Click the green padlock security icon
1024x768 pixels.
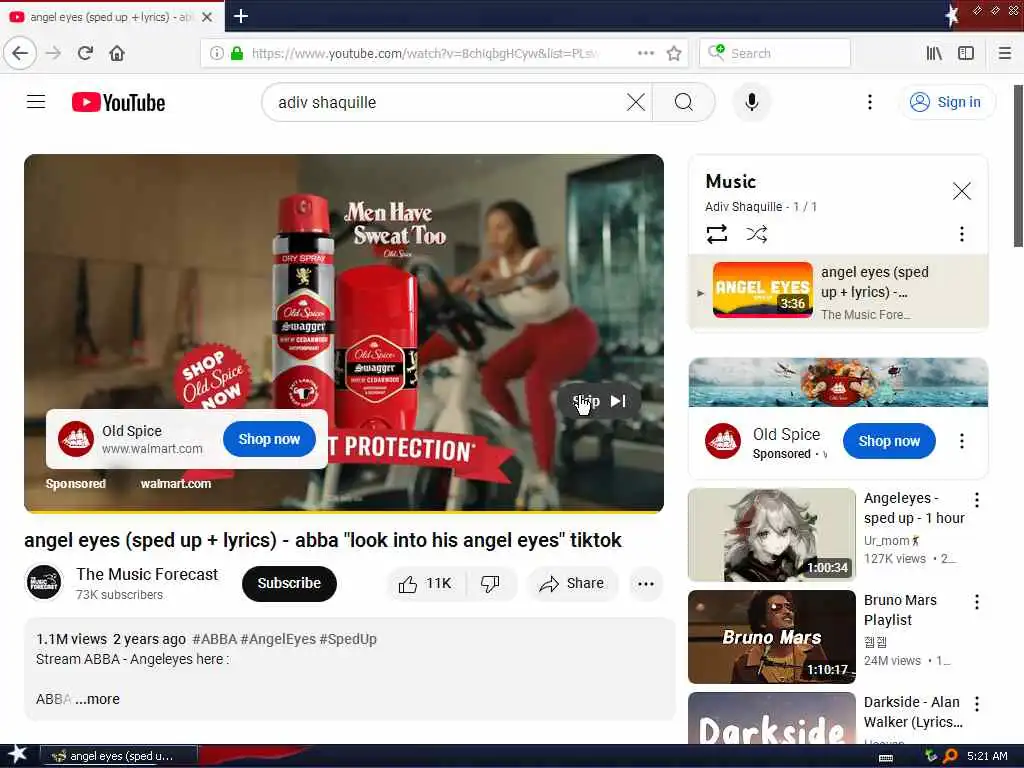tap(237, 53)
